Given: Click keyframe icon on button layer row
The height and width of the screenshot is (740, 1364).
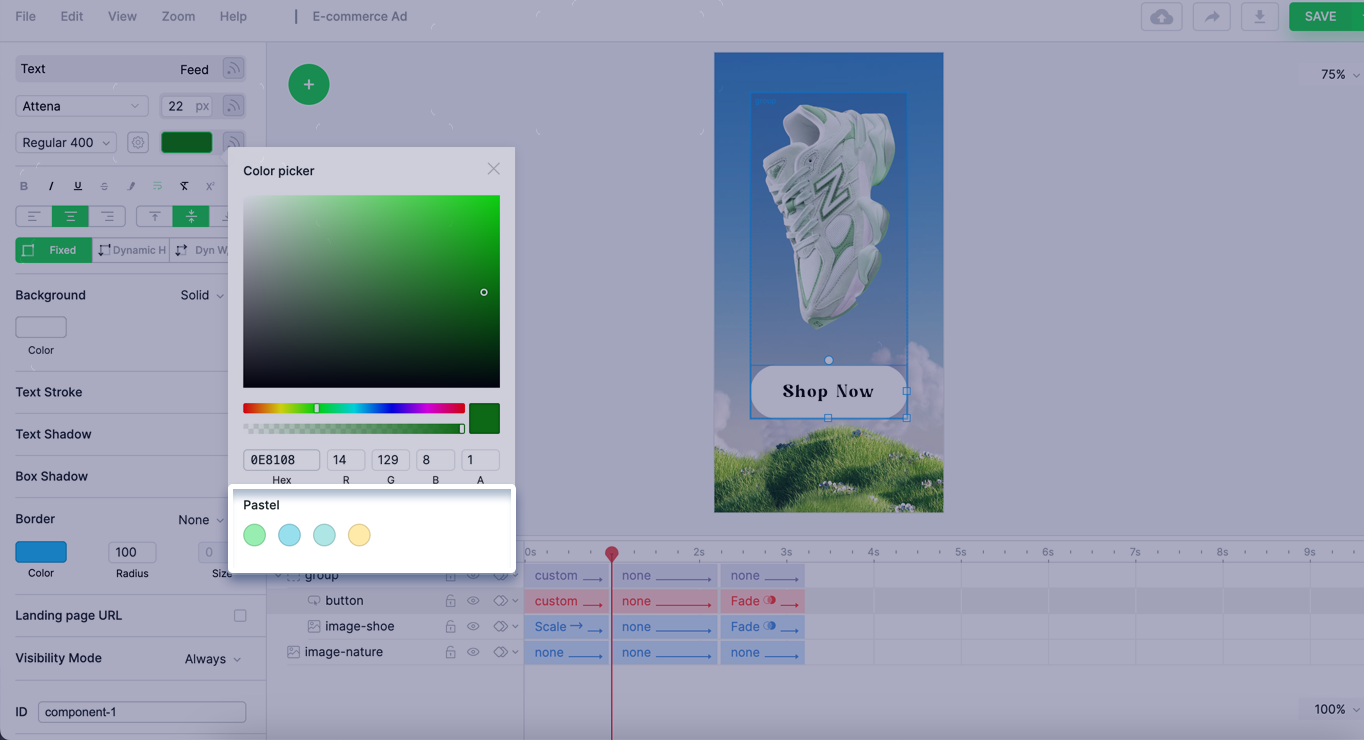Looking at the screenshot, I should [x=500, y=601].
